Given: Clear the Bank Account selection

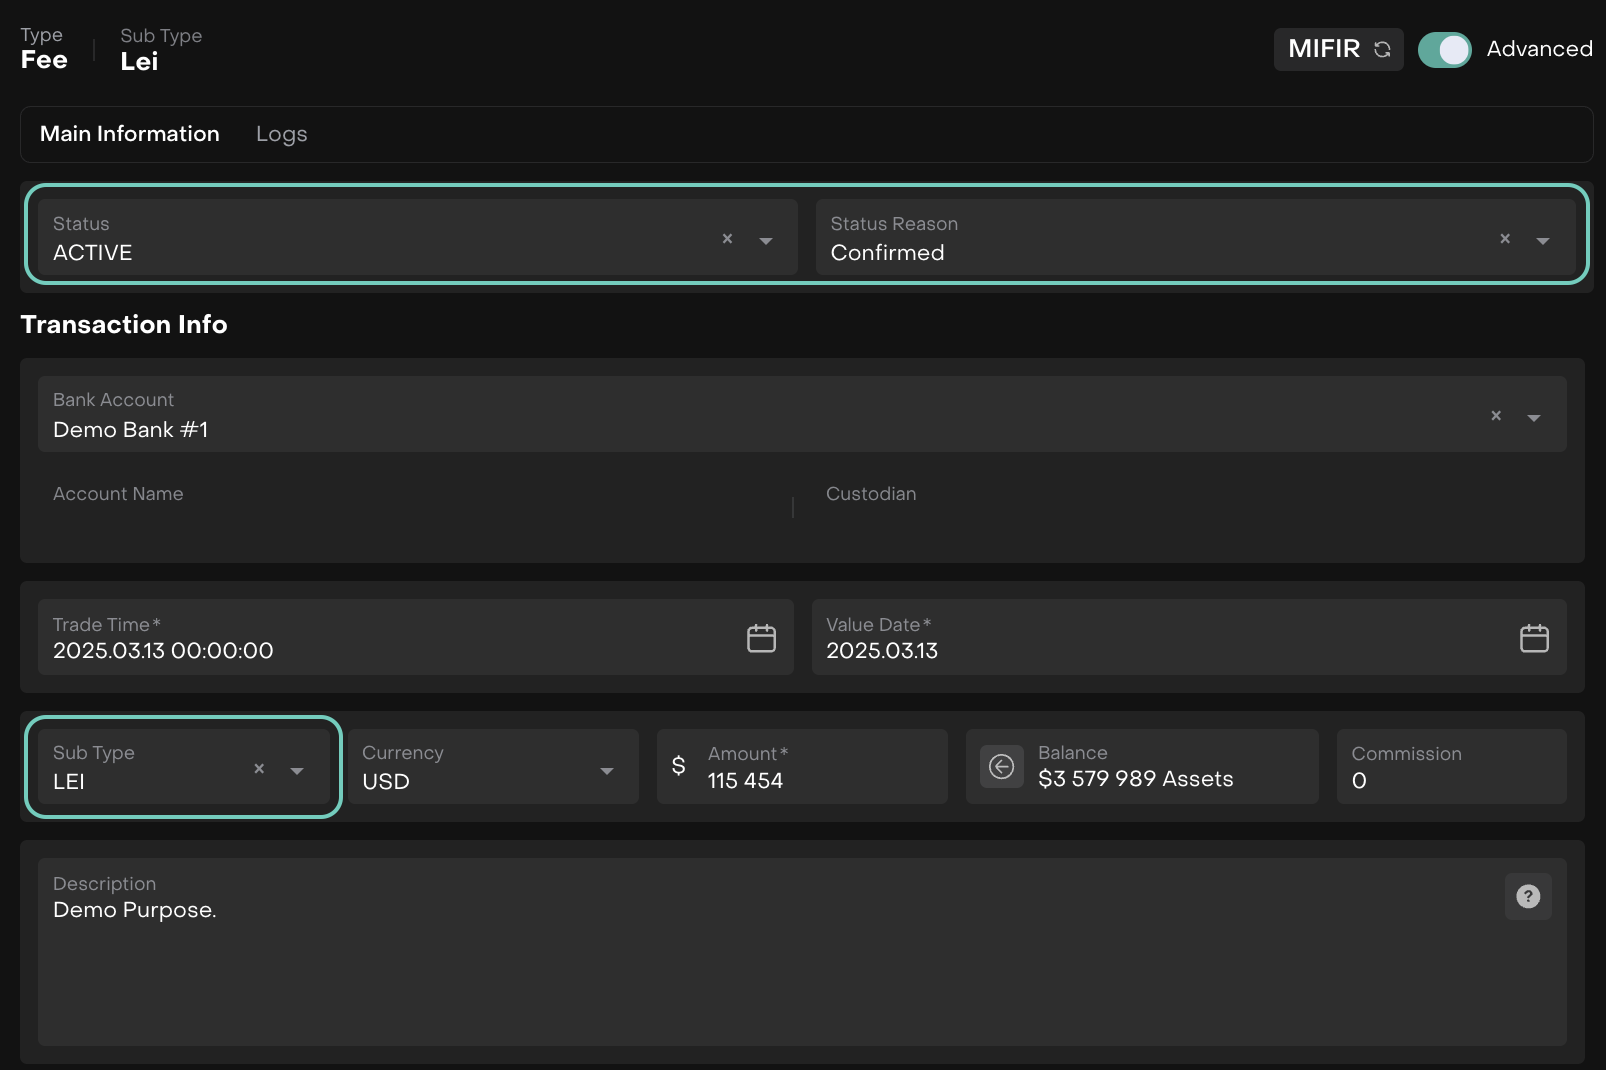Looking at the screenshot, I should point(1496,416).
